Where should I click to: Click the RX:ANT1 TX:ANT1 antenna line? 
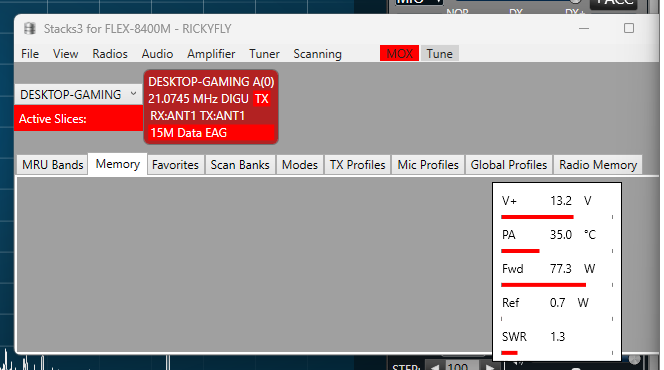197,116
